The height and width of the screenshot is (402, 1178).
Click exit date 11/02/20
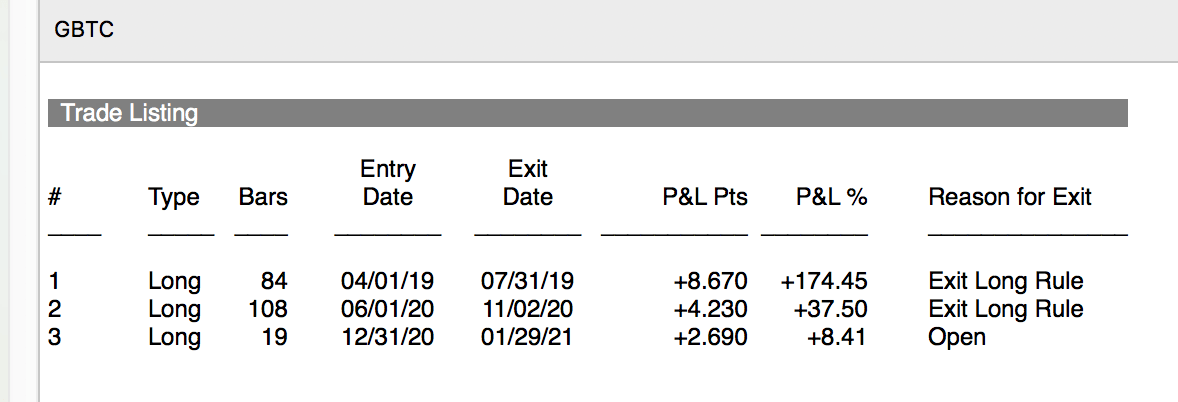pos(527,309)
